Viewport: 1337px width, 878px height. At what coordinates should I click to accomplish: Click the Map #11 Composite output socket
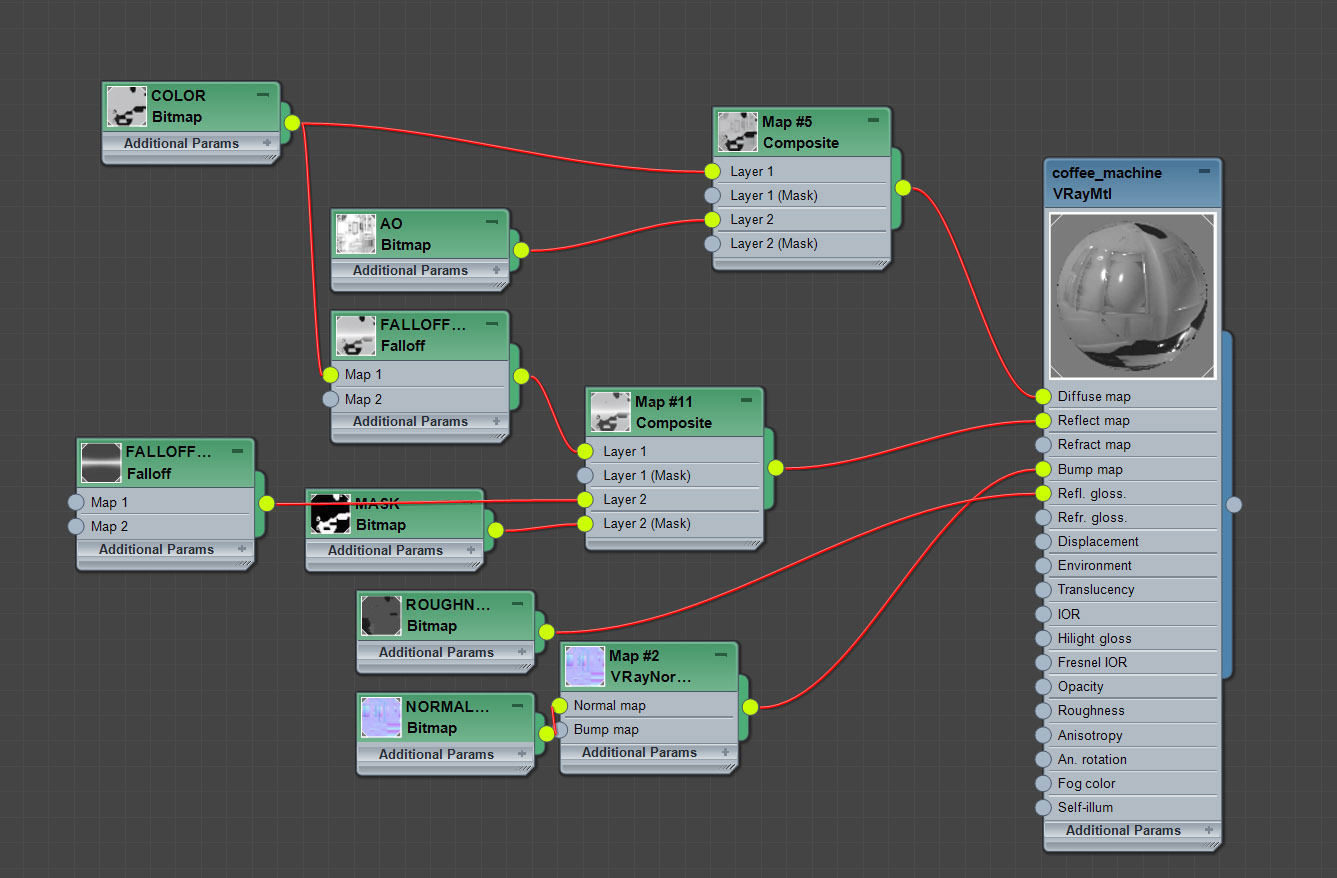(x=776, y=467)
